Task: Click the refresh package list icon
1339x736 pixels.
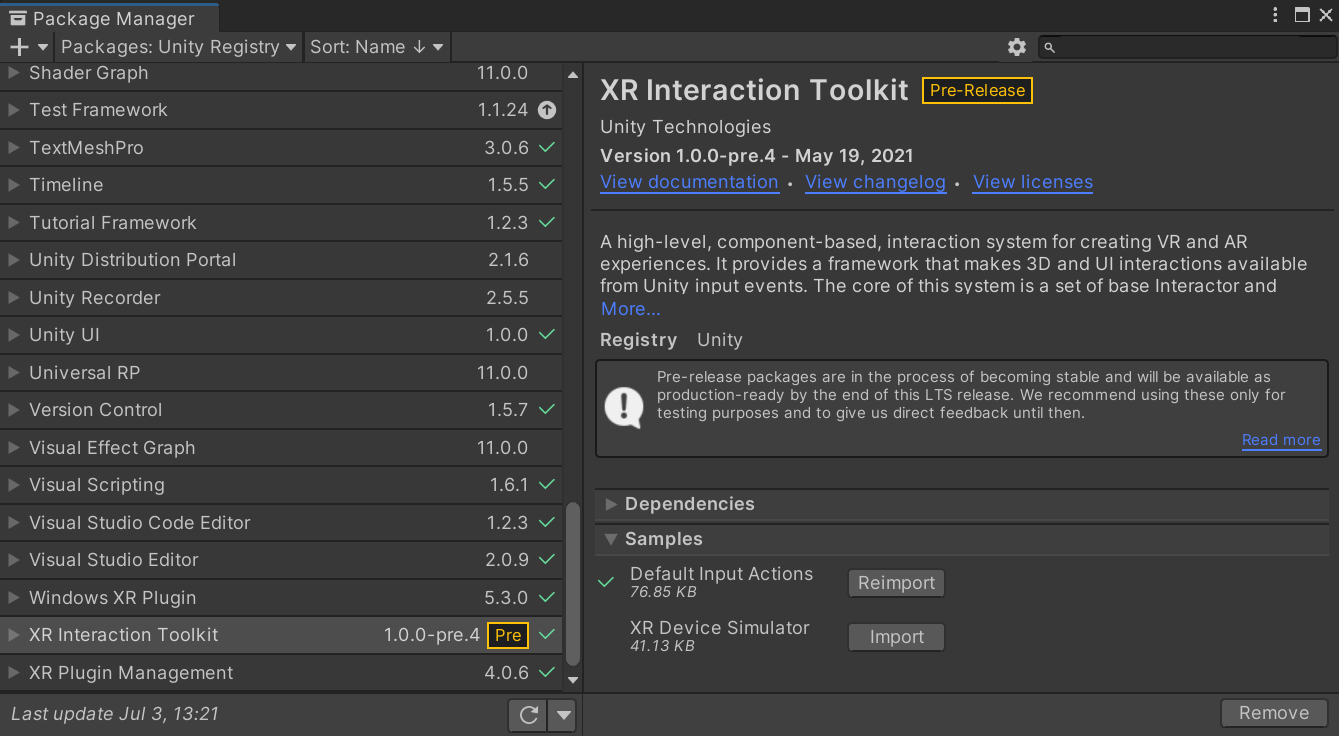Action: [x=529, y=714]
